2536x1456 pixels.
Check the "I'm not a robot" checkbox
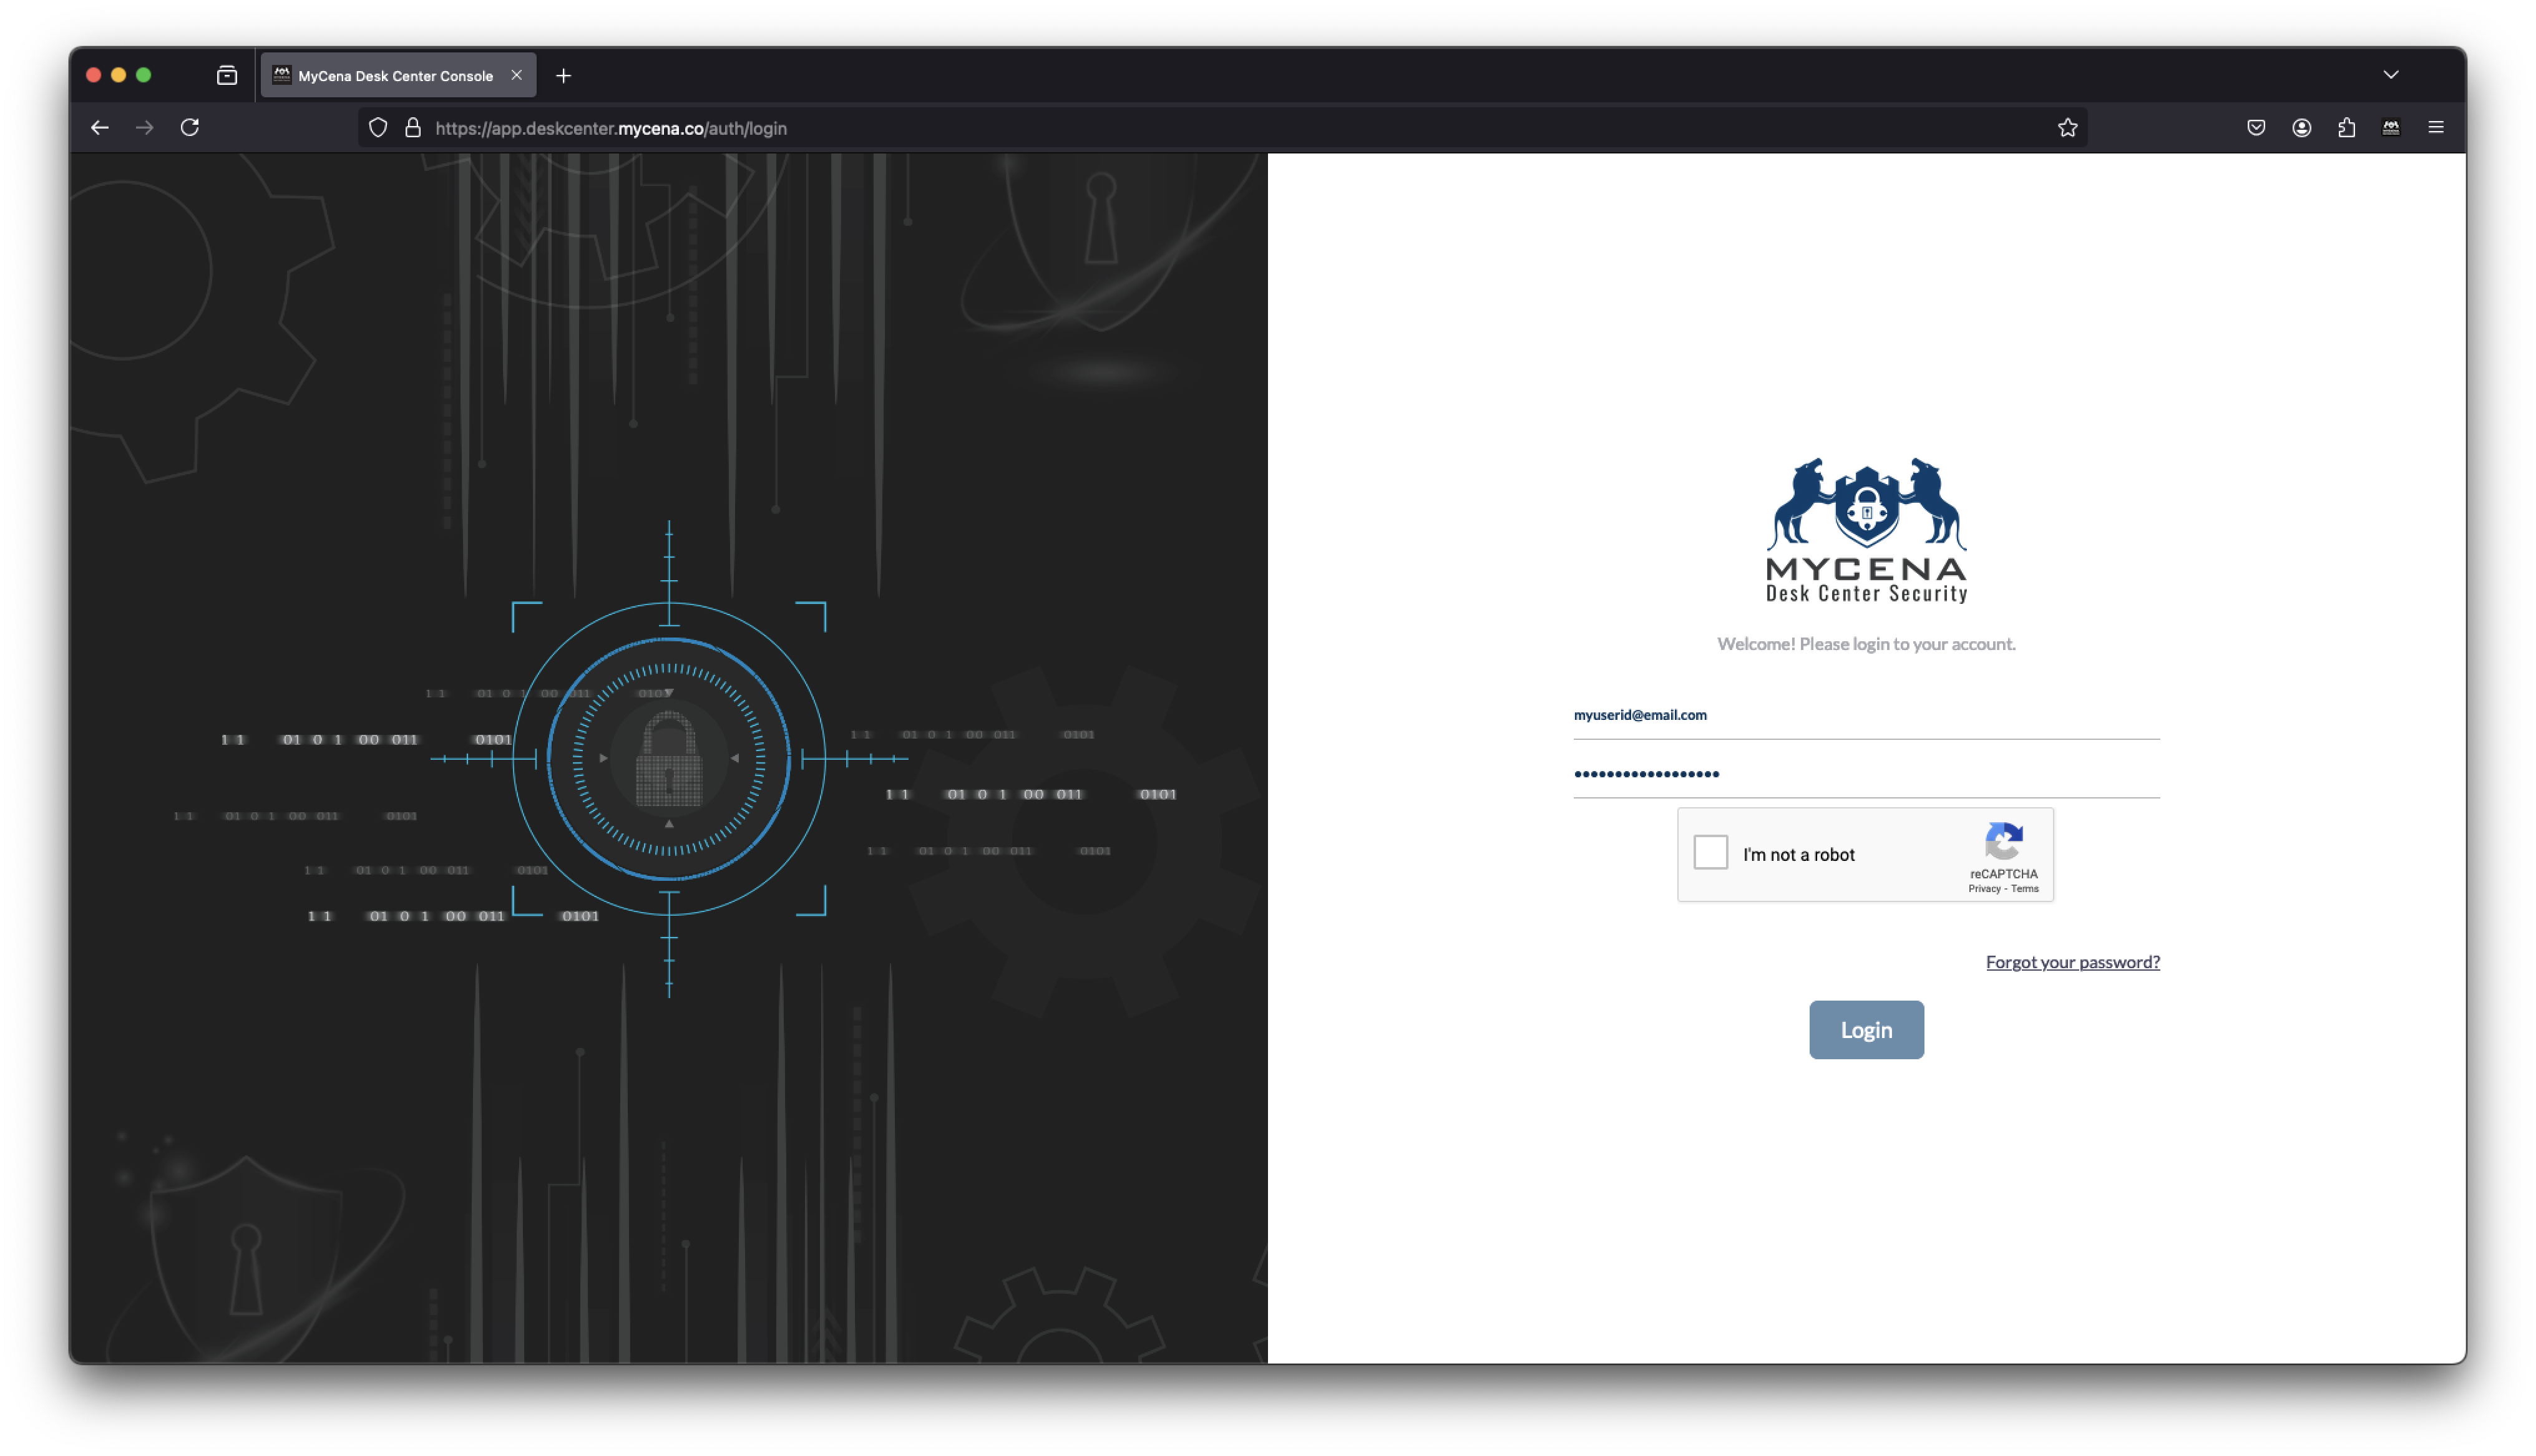tap(1710, 853)
